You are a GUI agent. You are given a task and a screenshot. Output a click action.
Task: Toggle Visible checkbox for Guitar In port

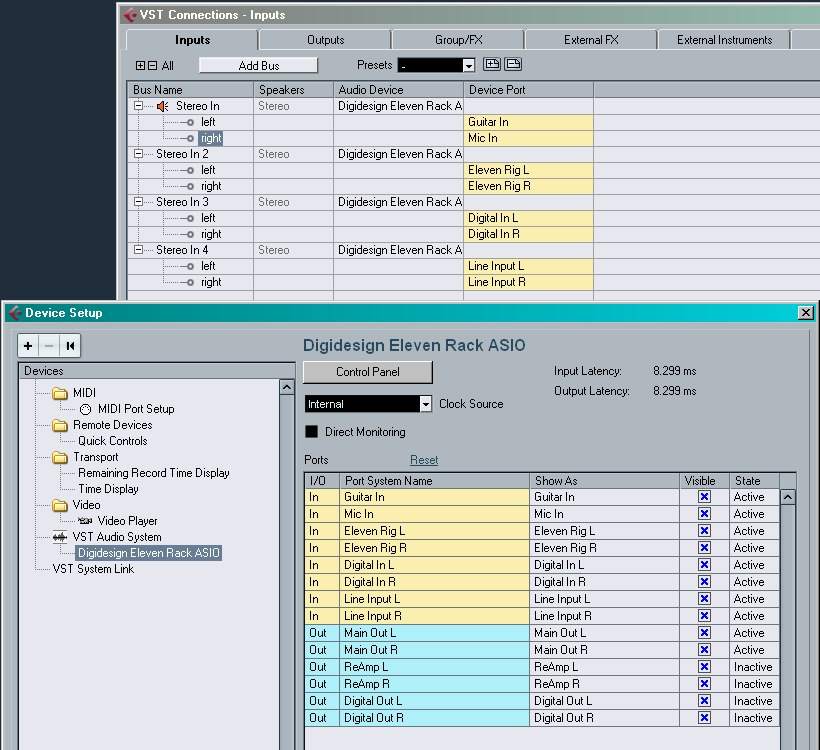point(704,497)
